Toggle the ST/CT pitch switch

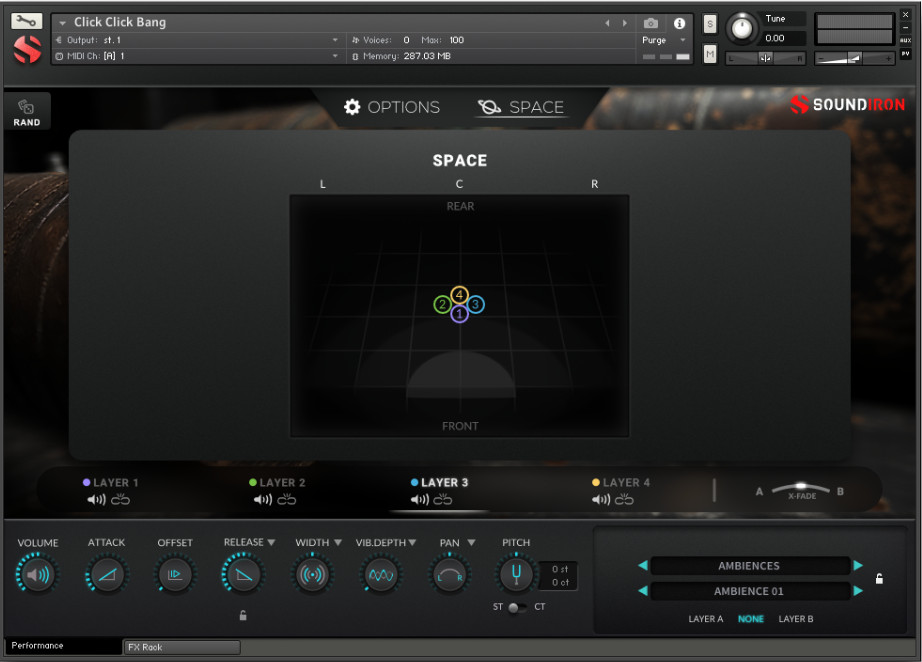[516, 606]
